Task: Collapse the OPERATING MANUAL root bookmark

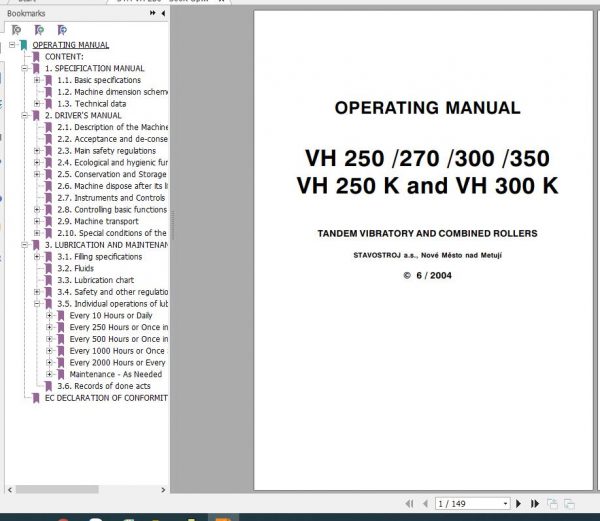Action: click(x=12, y=45)
